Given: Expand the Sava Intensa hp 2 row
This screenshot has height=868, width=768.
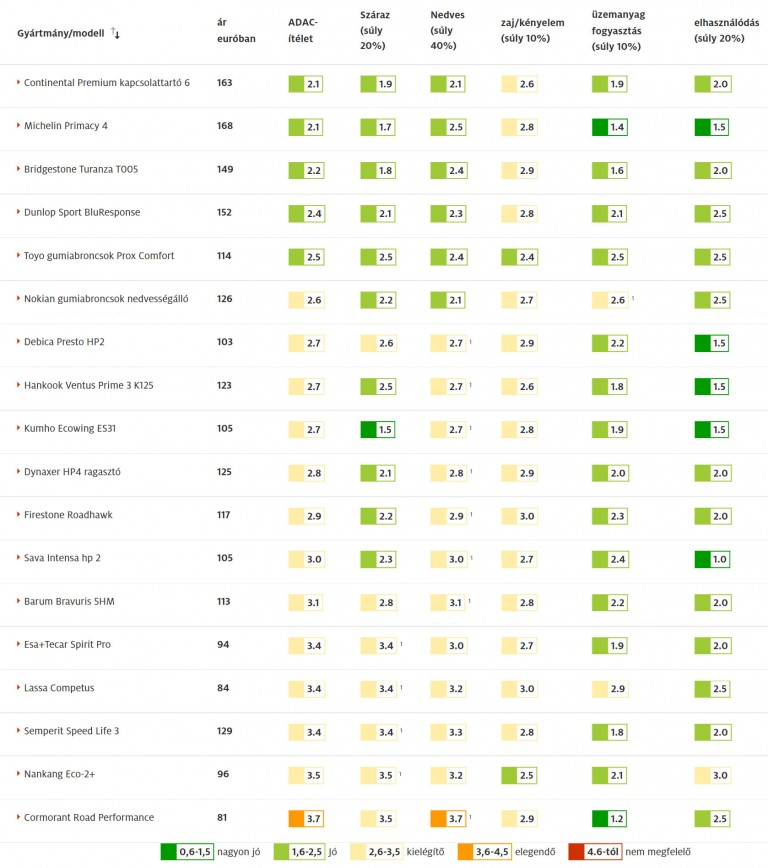Looking at the screenshot, I should tap(19, 558).
